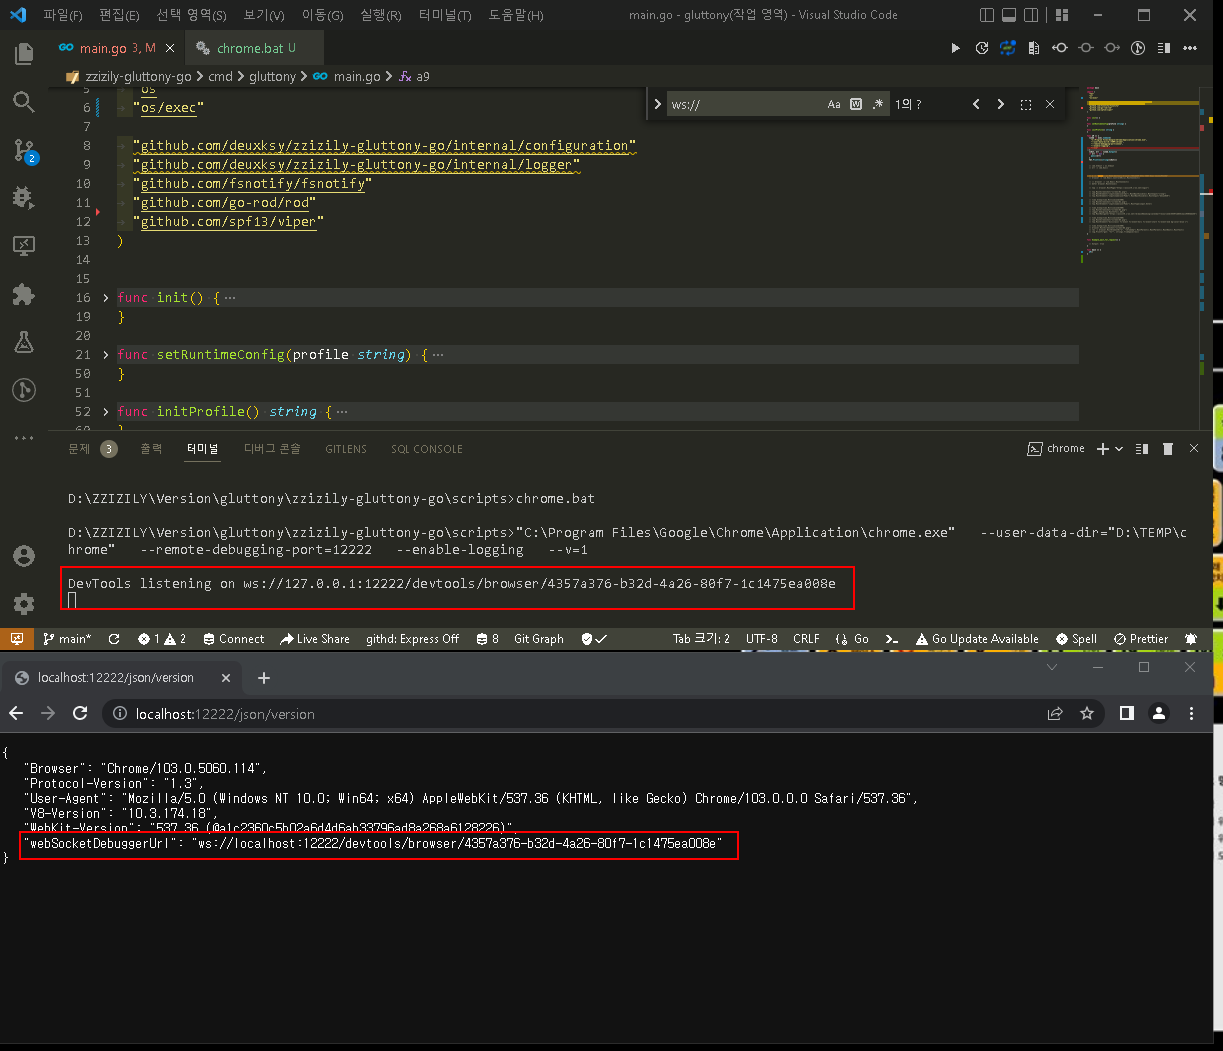
Task: Open the Remote Explorer view
Action: (x=24, y=246)
